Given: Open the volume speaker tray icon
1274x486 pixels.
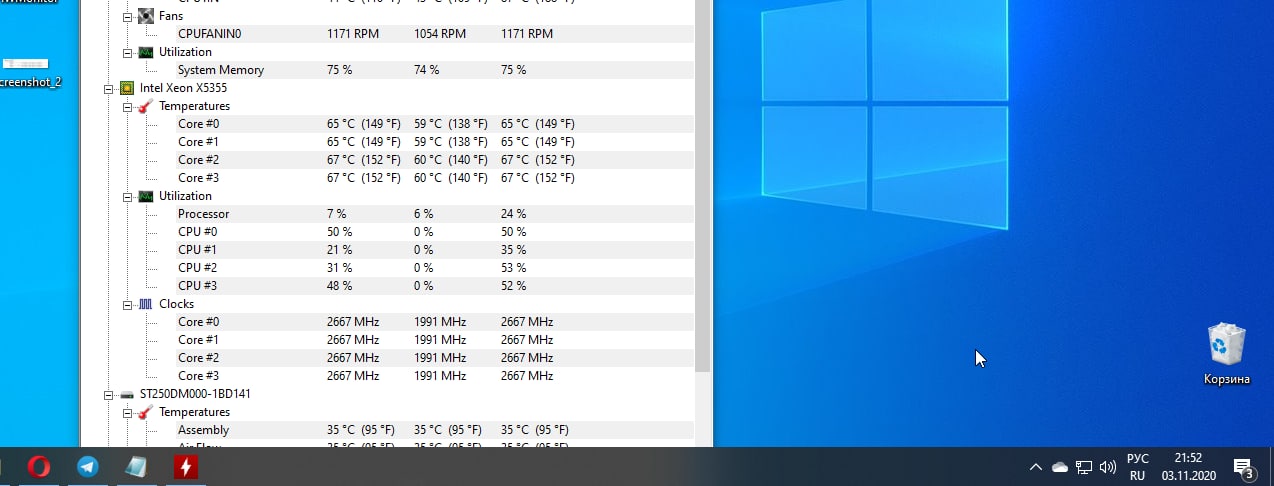Looking at the screenshot, I should point(1108,467).
